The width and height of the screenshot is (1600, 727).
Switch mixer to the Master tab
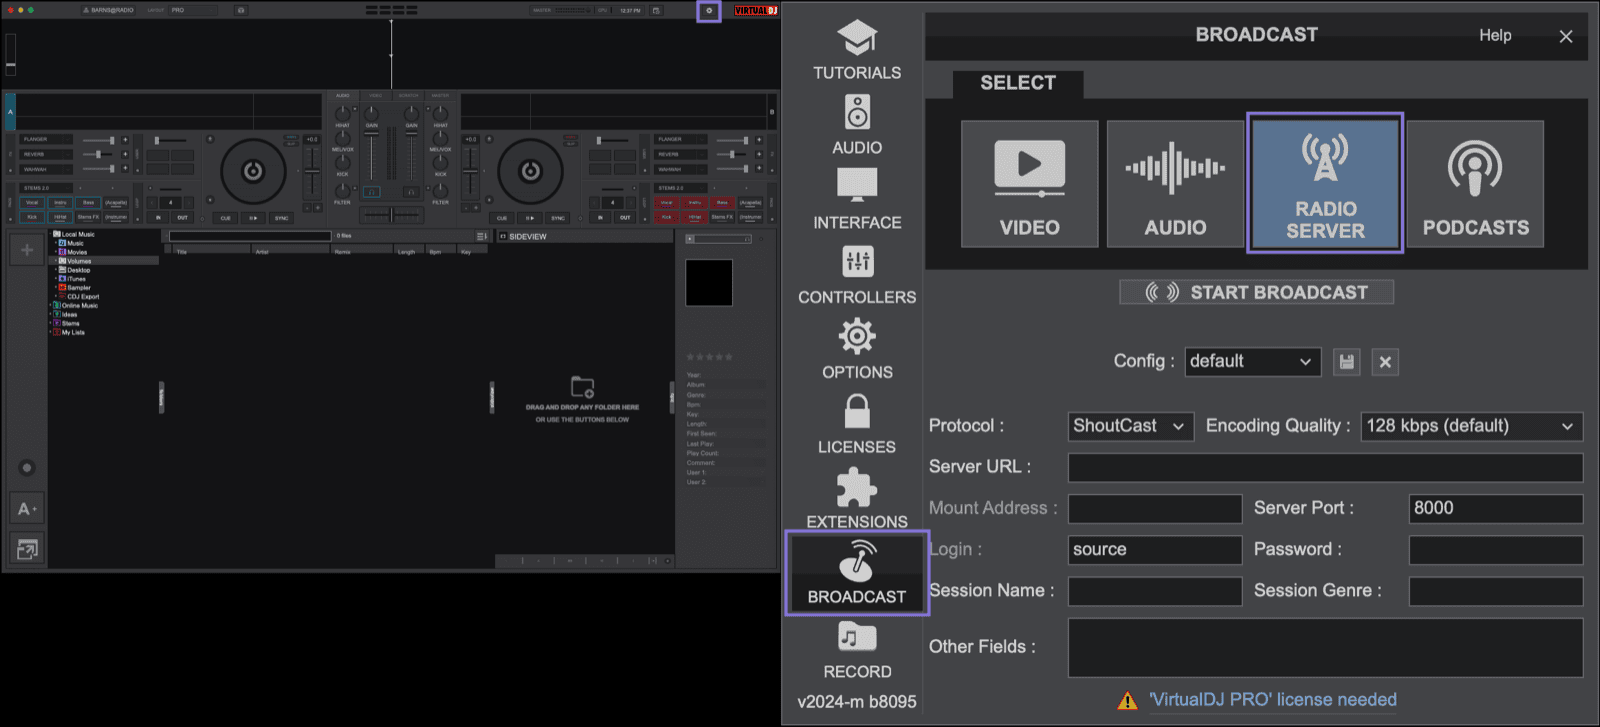(440, 95)
